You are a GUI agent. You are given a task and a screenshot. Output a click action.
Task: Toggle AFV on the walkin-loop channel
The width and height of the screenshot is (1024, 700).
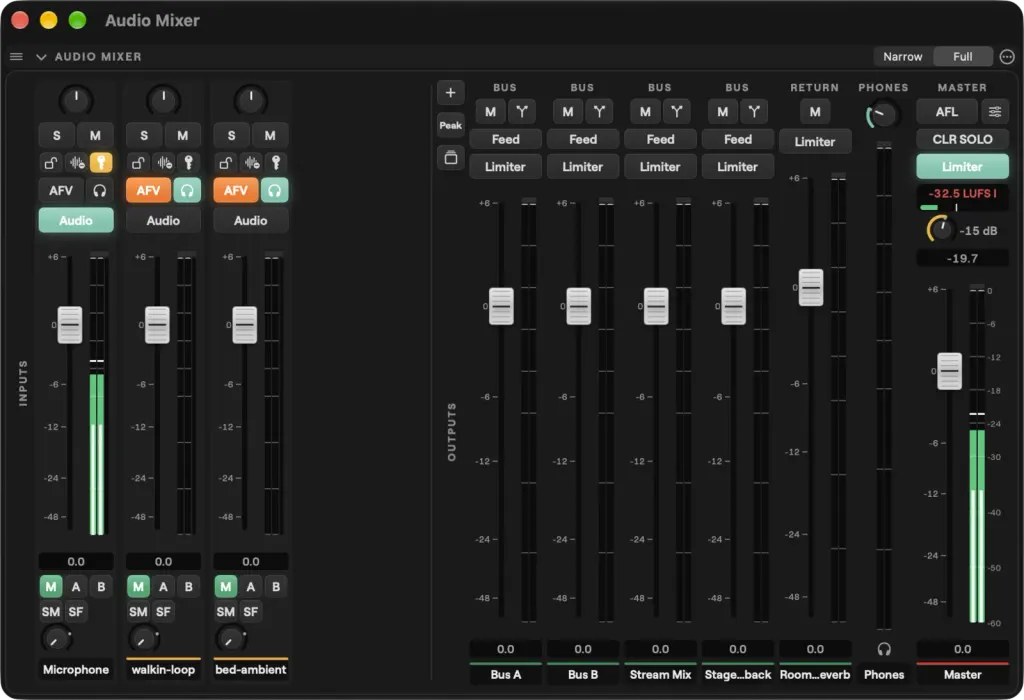click(148, 191)
